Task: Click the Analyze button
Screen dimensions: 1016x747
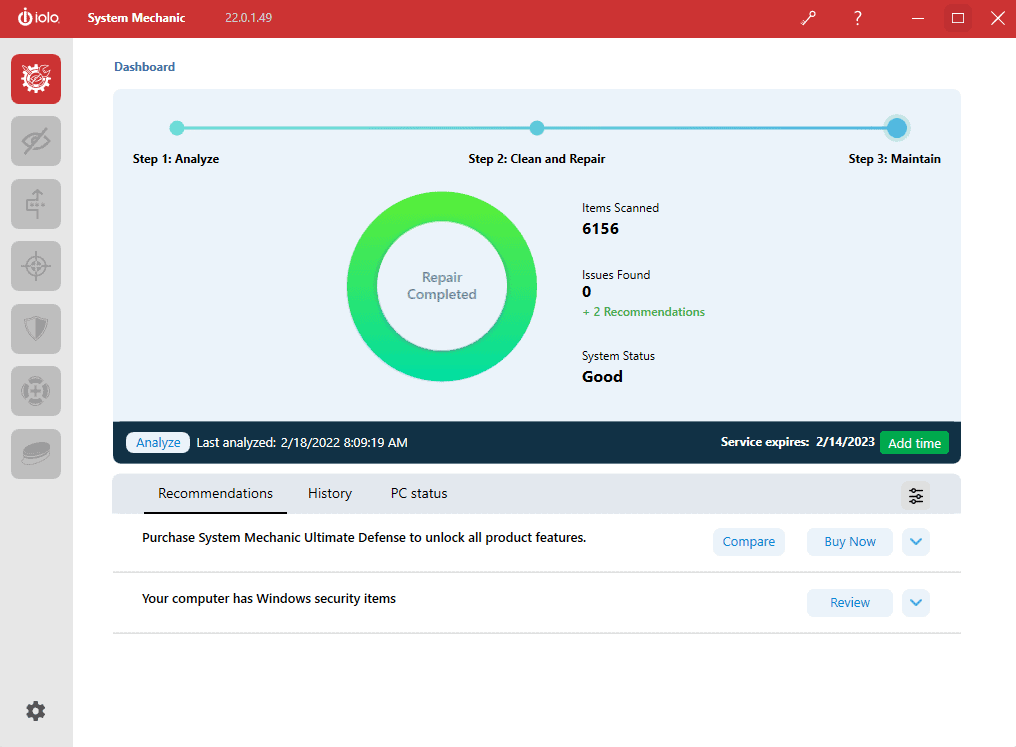Action: (x=158, y=442)
